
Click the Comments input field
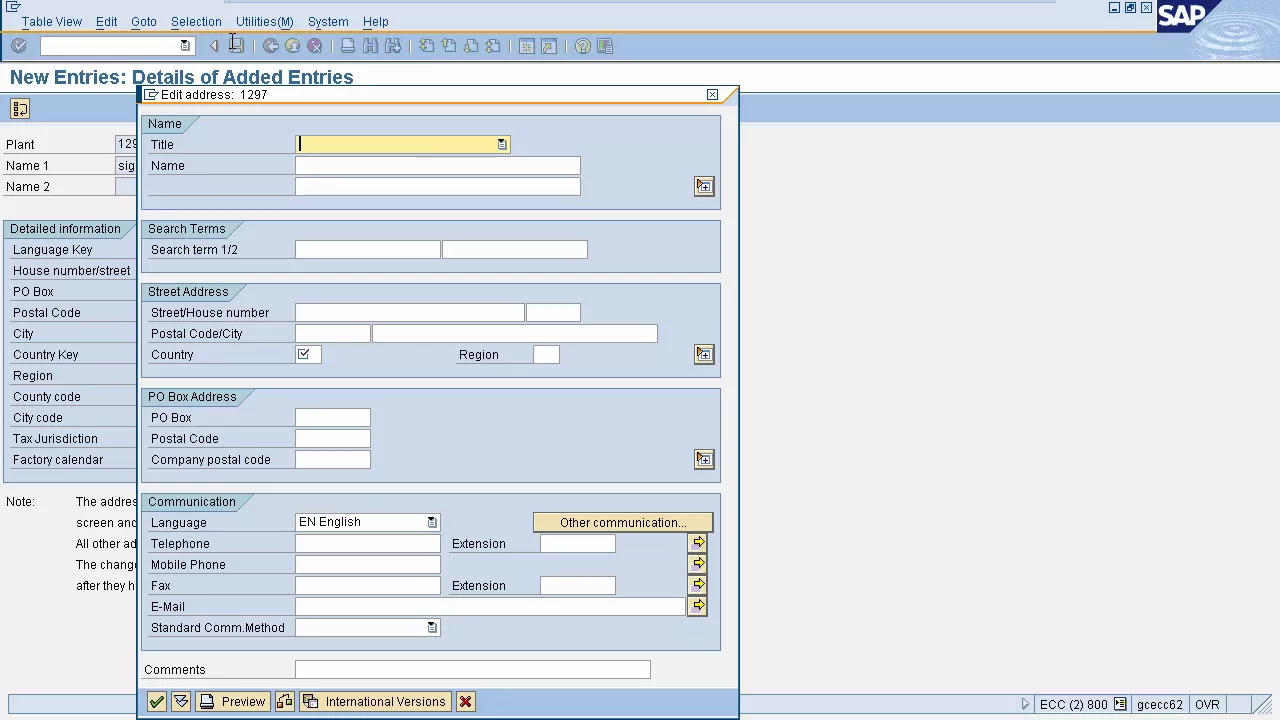472,670
